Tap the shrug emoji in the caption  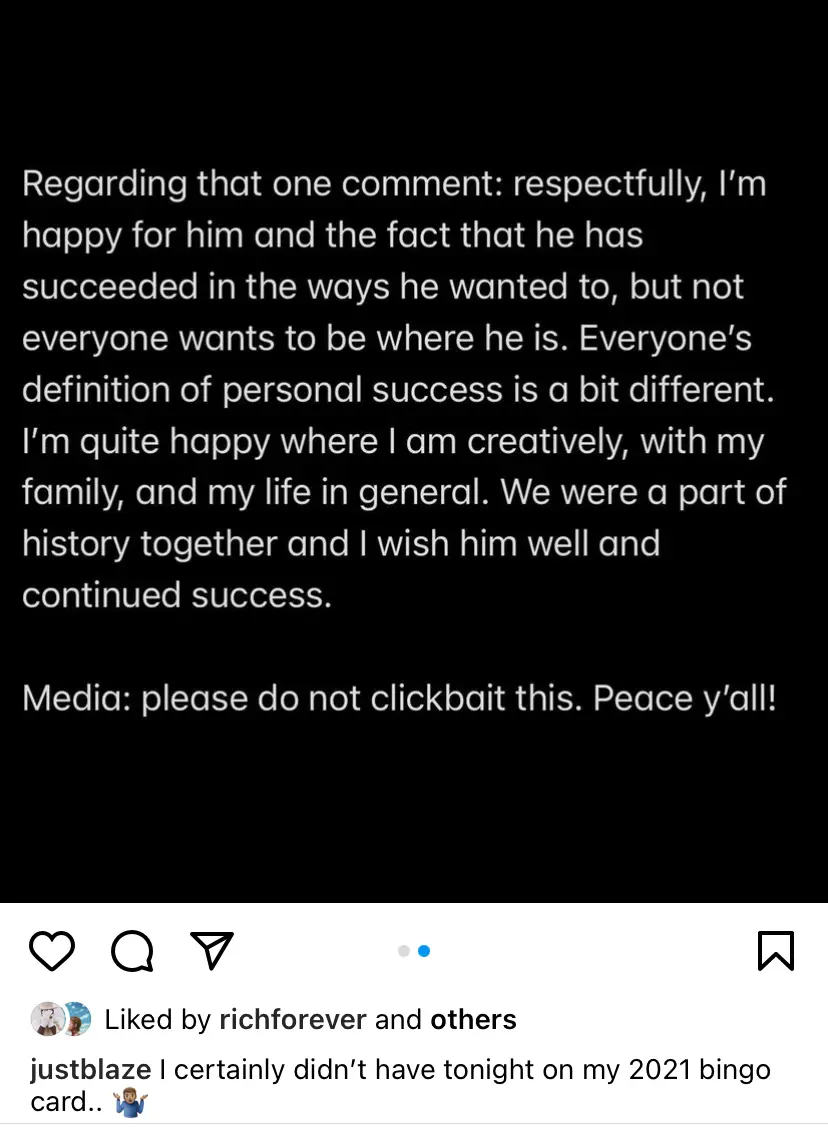click(132, 1103)
